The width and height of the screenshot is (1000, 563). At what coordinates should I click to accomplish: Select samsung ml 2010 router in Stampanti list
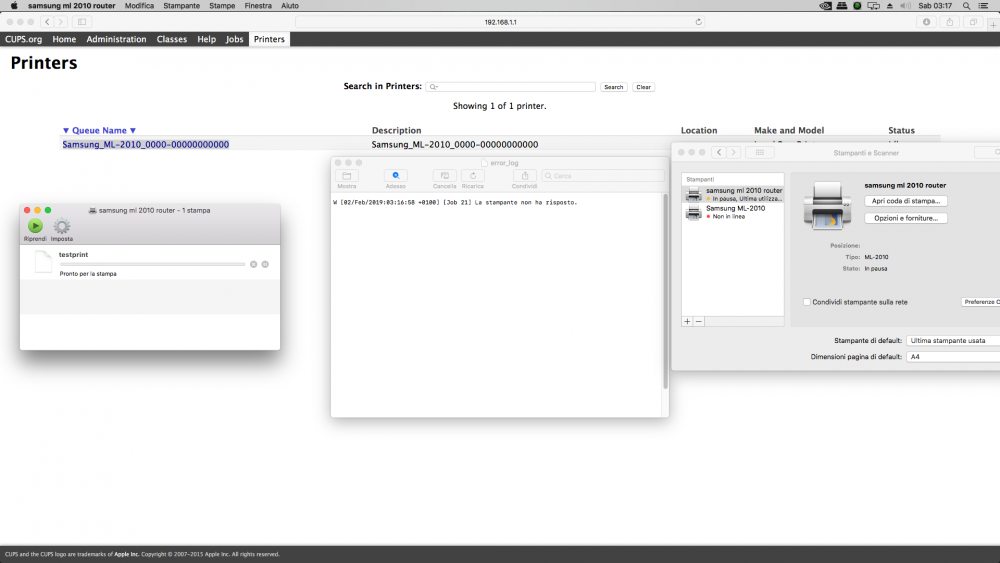click(733, 194)
